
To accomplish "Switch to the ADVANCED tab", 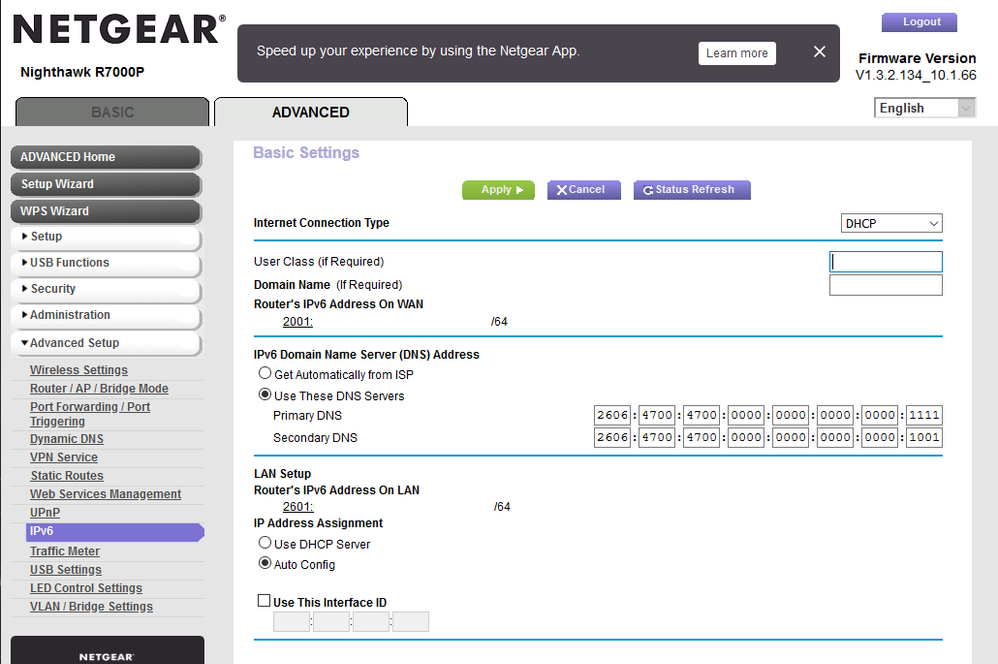I will [311, 112].
